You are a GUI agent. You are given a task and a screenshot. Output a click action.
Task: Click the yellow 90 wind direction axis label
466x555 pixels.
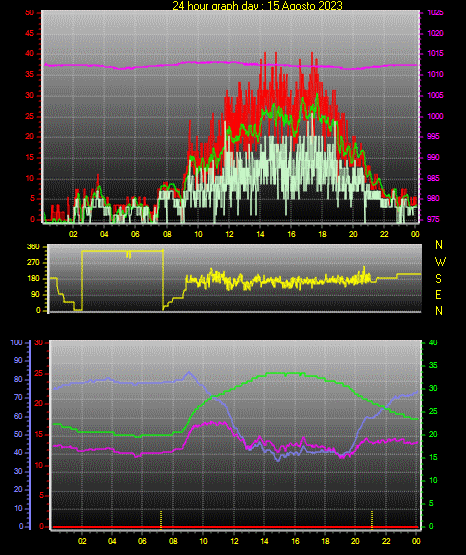coord(35,294)
